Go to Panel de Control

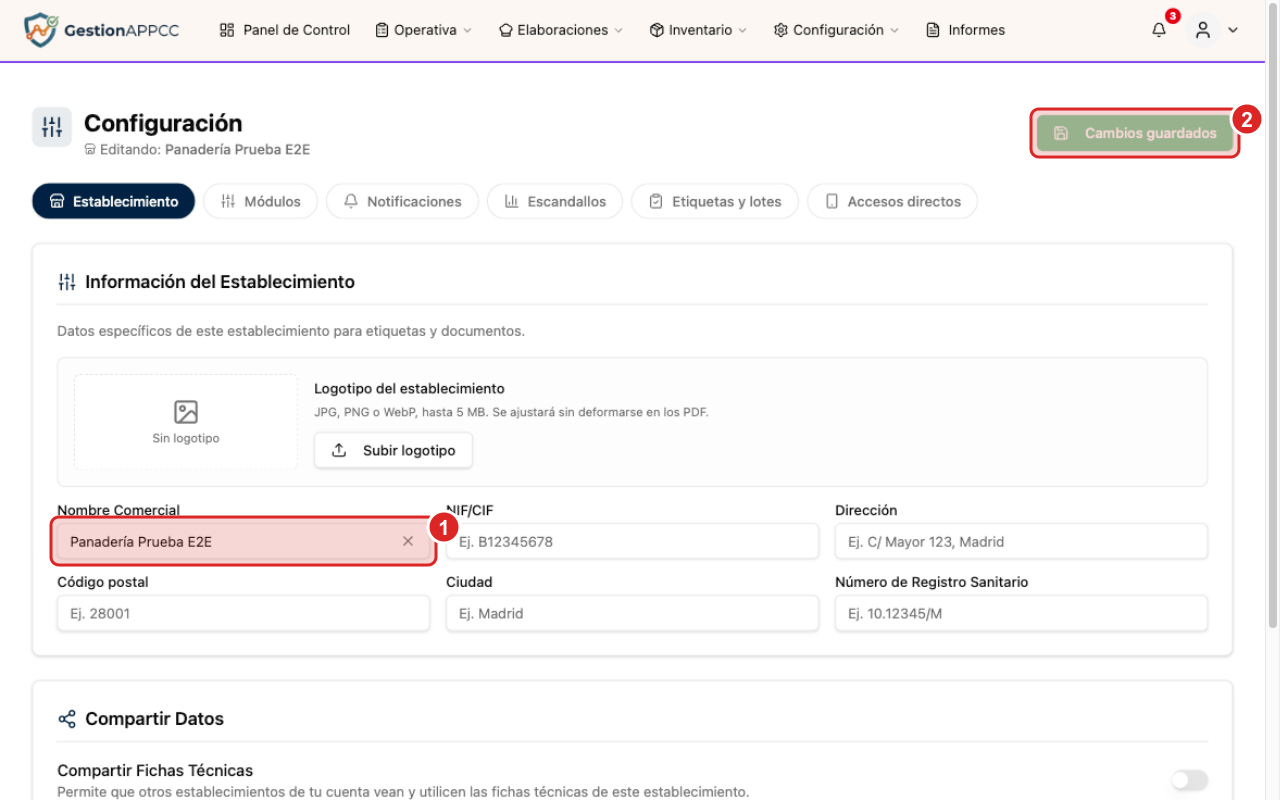click(285, 30)
